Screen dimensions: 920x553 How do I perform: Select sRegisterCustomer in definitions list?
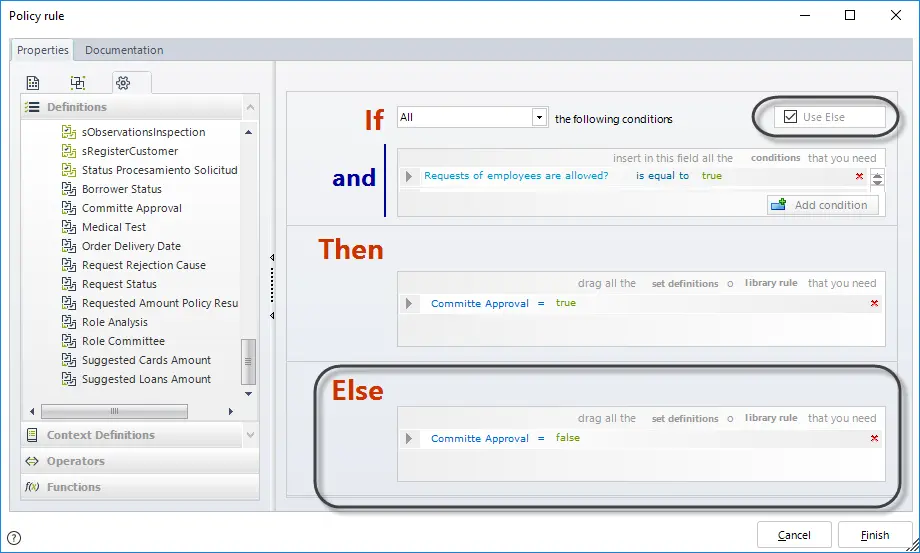tap(130, 151)
